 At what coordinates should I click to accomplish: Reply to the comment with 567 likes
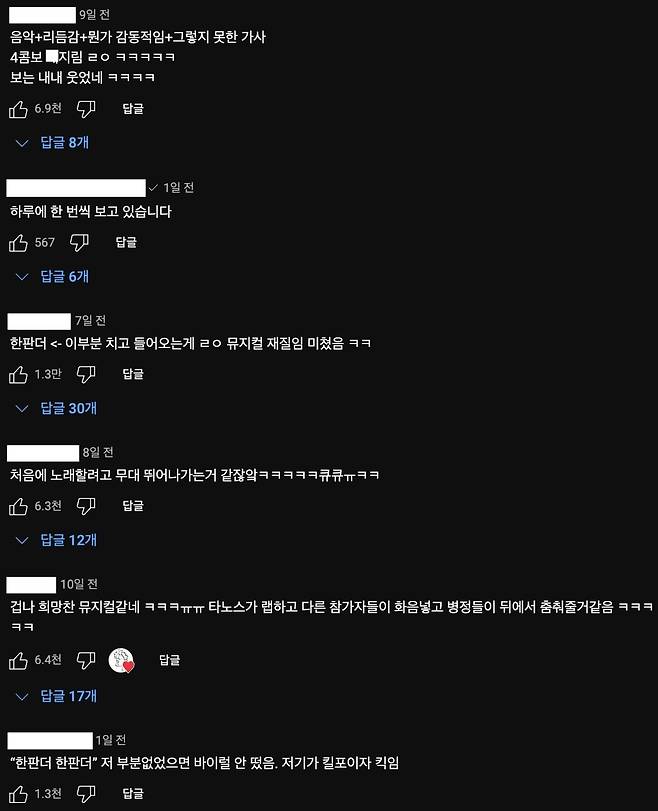(x=126, y=242)
